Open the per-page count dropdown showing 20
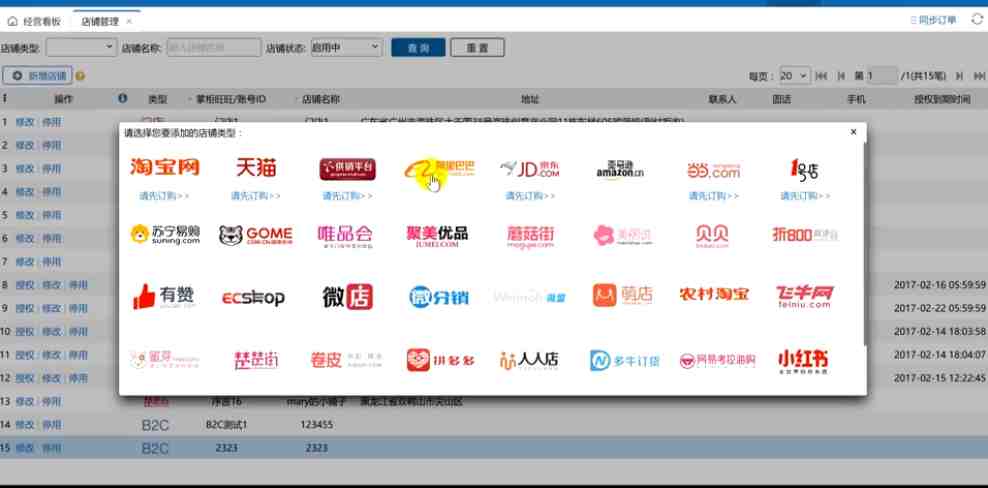Viewport: 988px width, 488px height. click(x=795, y=76)
